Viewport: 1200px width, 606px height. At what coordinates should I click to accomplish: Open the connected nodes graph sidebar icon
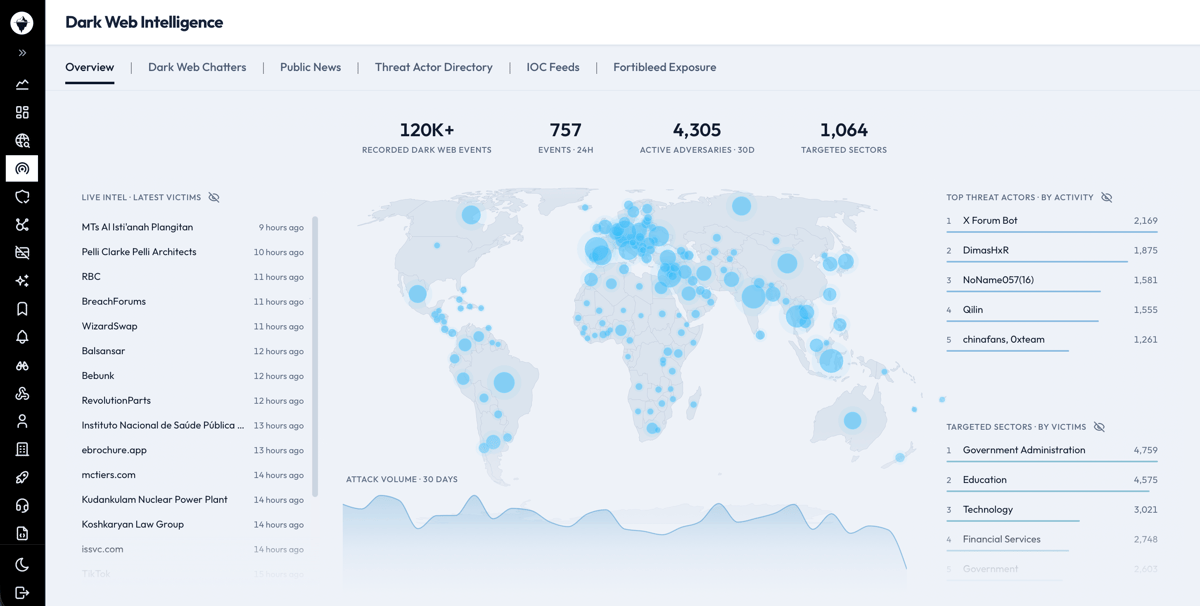tap(22, 225)
